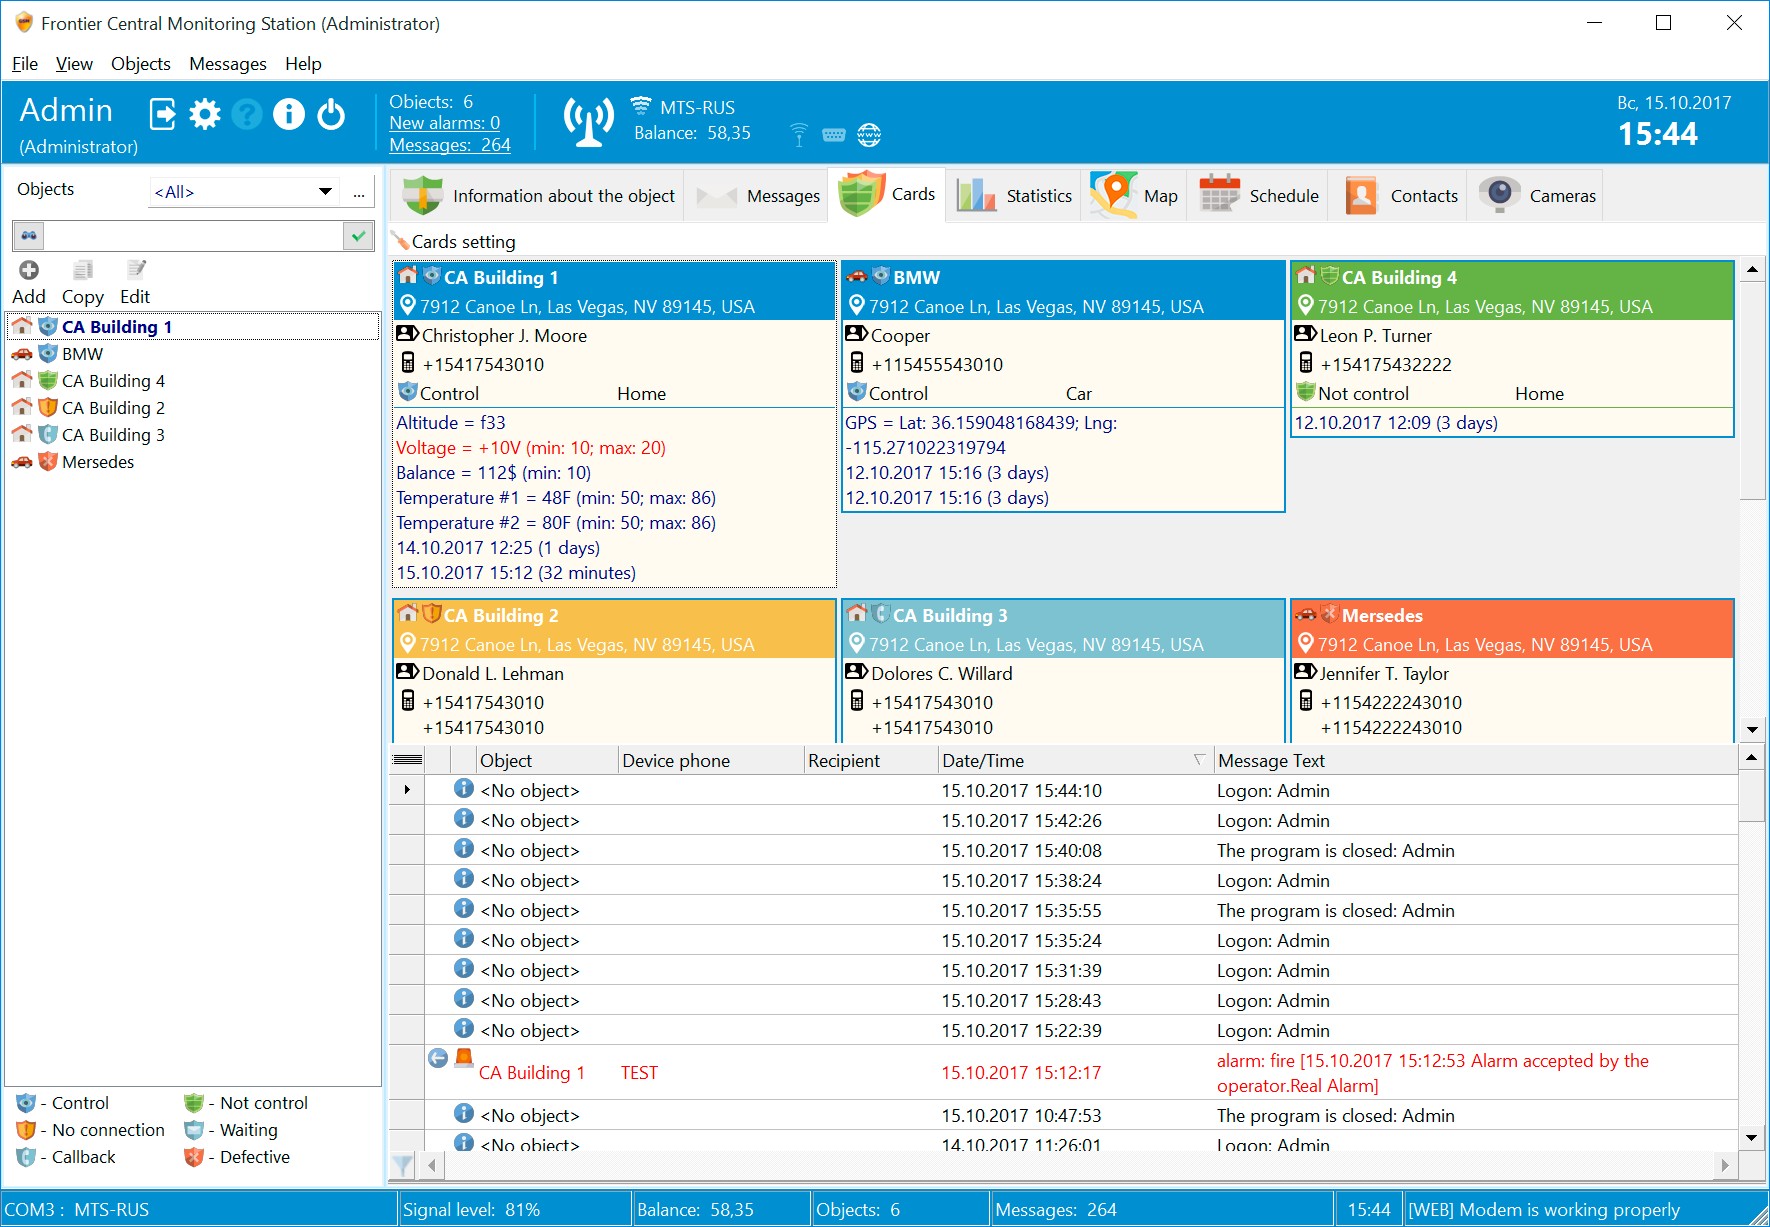Image resolution: width=1770 pixels, height=1227 pixels.
Task: Click the web globe status icon
Action: click(x=869, y=135)
